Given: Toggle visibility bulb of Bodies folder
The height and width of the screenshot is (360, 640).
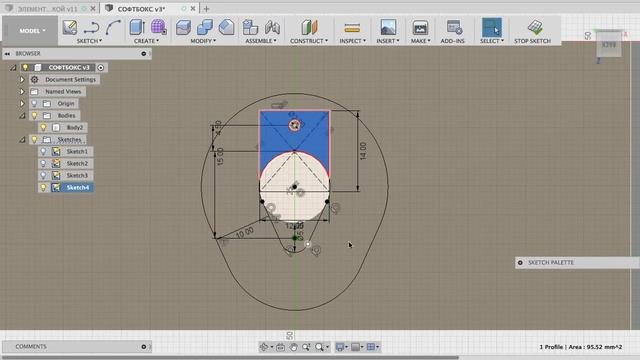Looking at the screenshot, I should [x=34, y=116].
